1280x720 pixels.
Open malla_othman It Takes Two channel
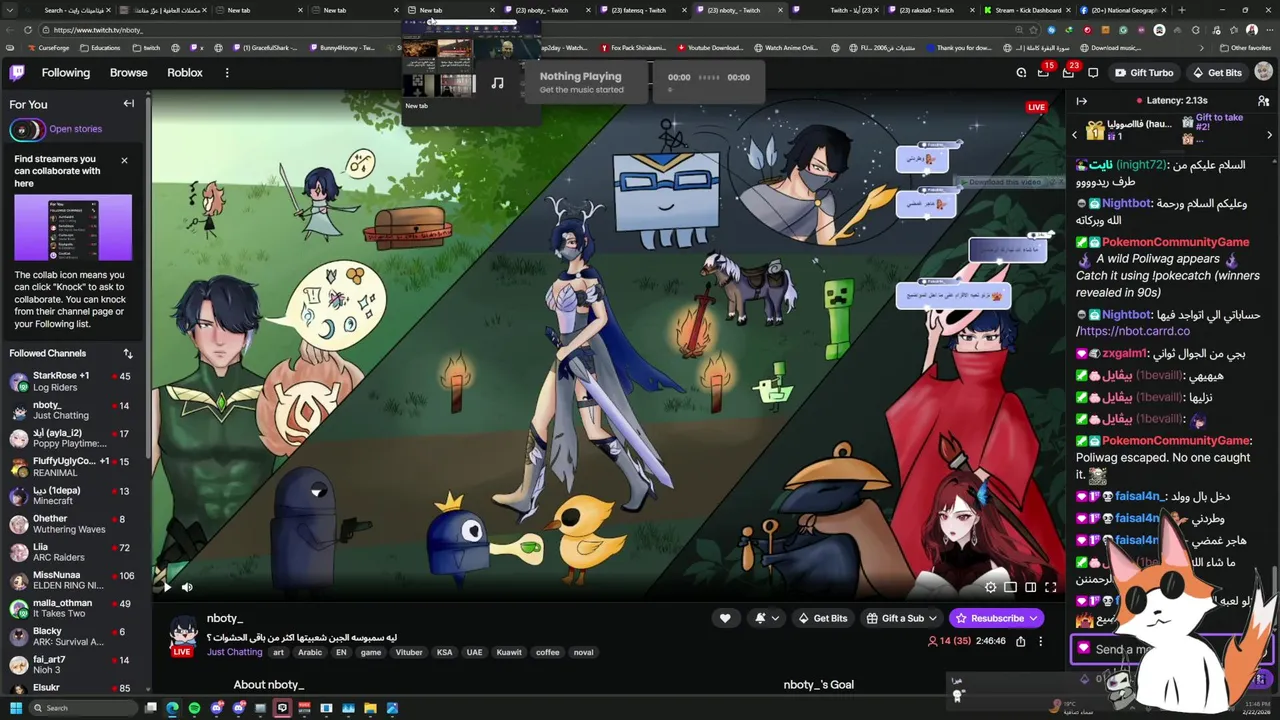click(x=75, y=608)
